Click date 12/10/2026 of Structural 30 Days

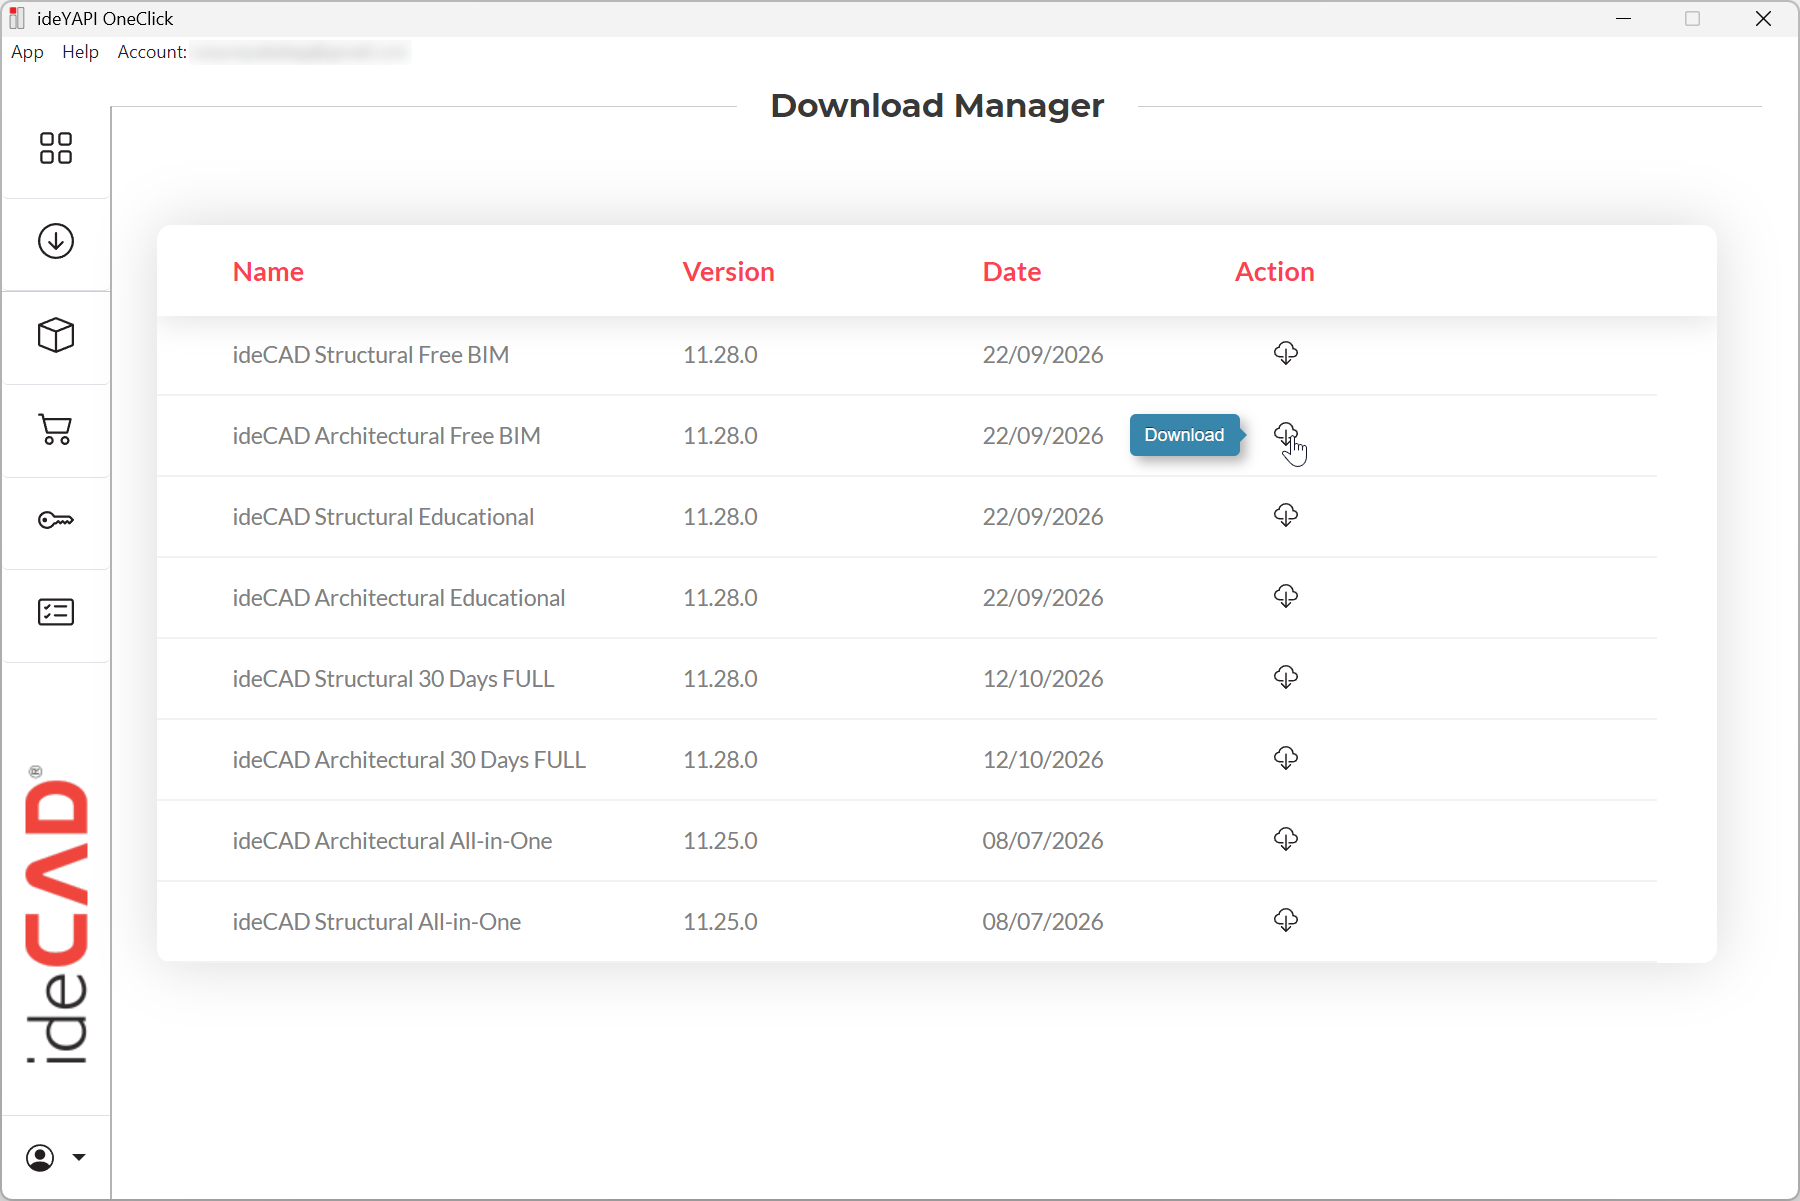click(x=1043, y=679)
